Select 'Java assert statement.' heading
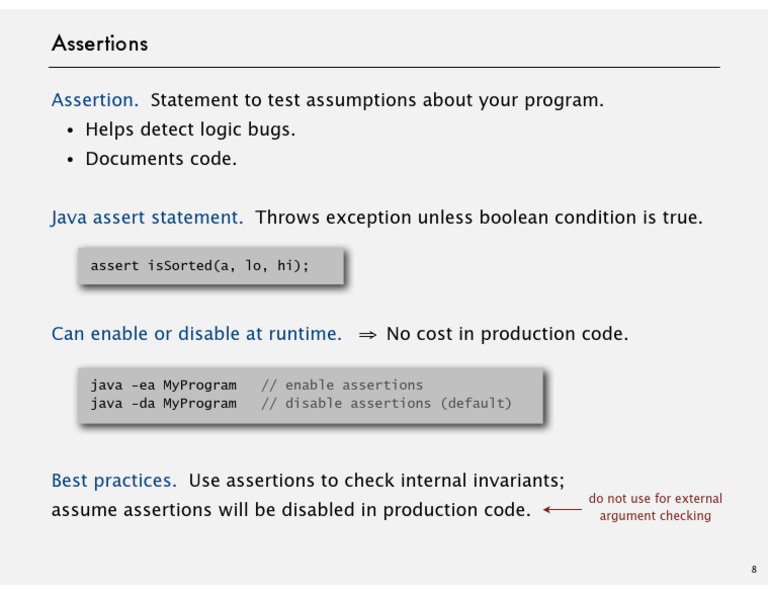This screenshot has height=594, width=768. pos(147,217)
